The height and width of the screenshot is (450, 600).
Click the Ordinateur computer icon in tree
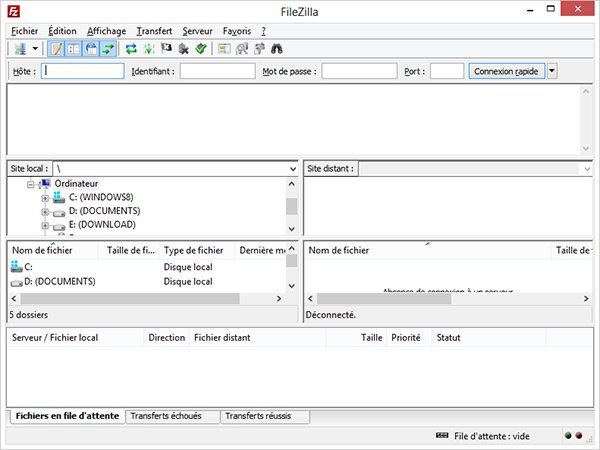tap(45, 184)
